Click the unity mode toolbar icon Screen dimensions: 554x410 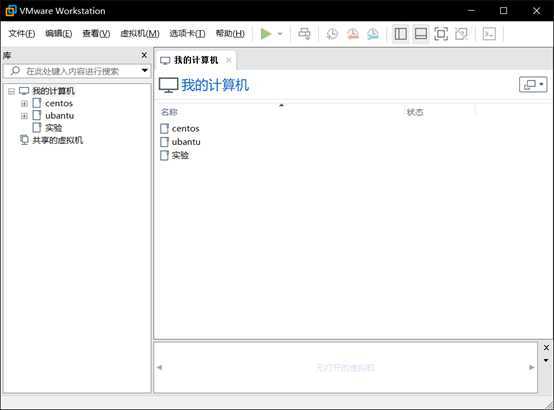tap(461, 34)
